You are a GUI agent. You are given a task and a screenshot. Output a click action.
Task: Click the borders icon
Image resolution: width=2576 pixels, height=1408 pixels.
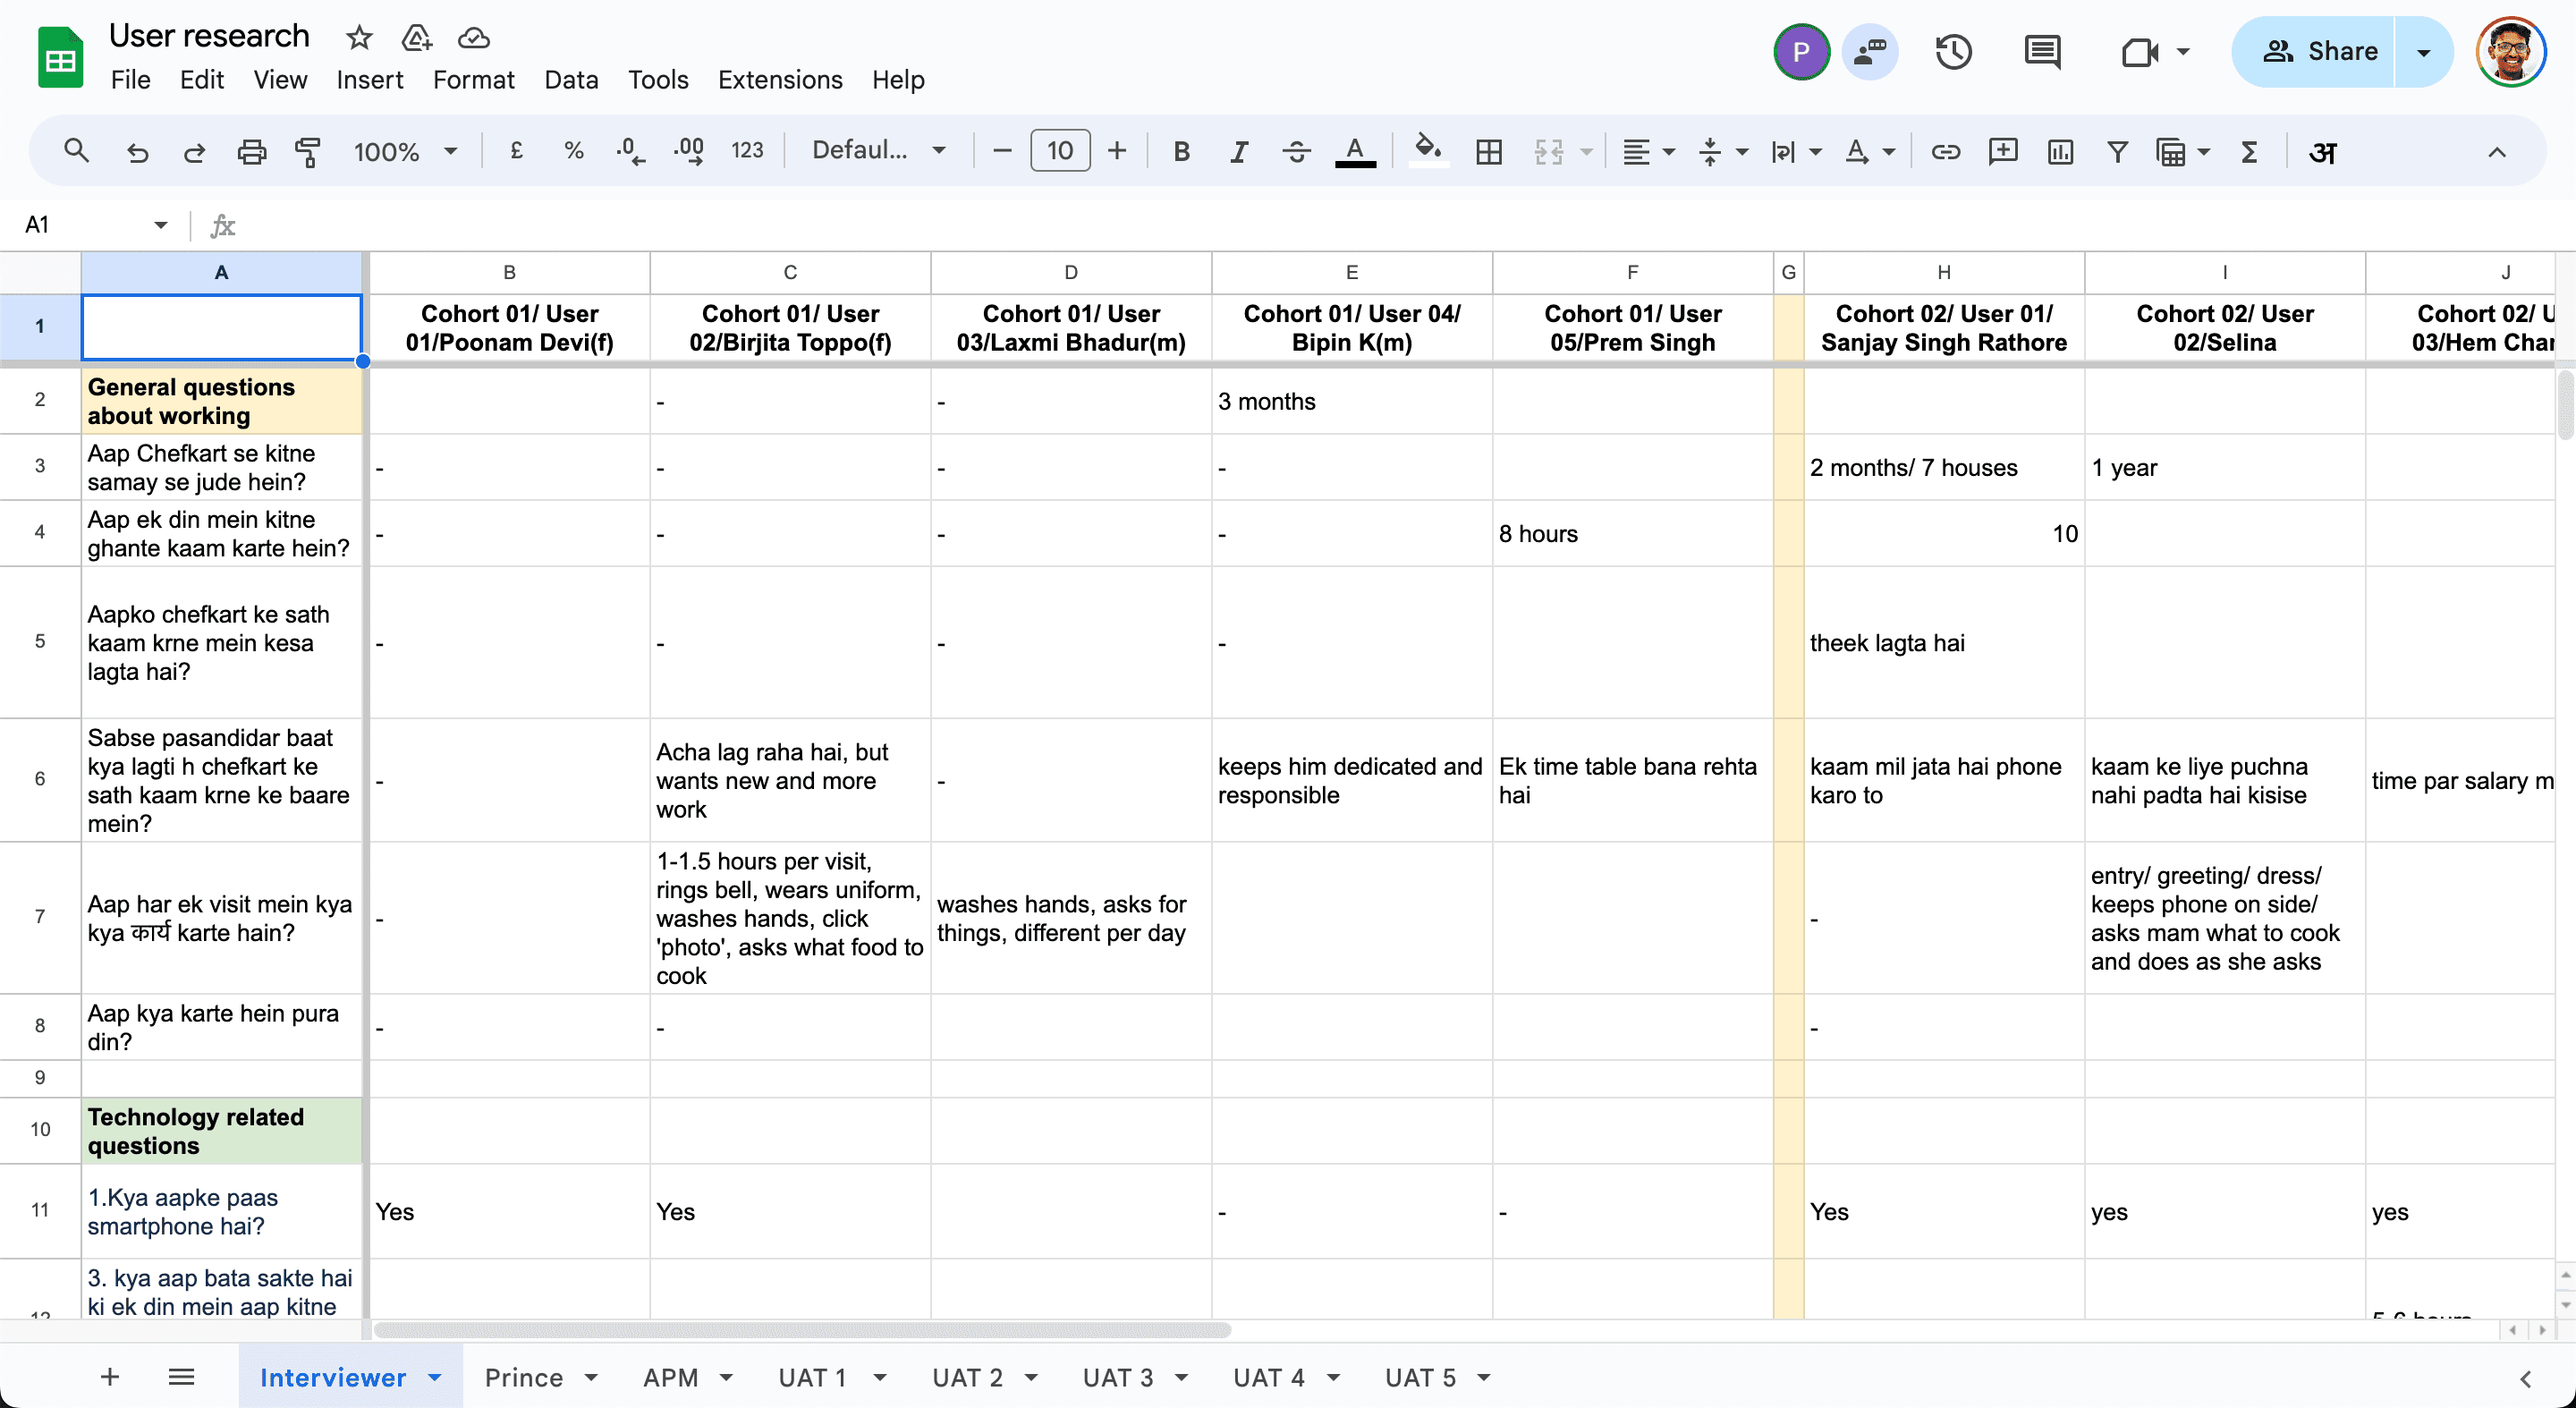tap(1489, 152)
